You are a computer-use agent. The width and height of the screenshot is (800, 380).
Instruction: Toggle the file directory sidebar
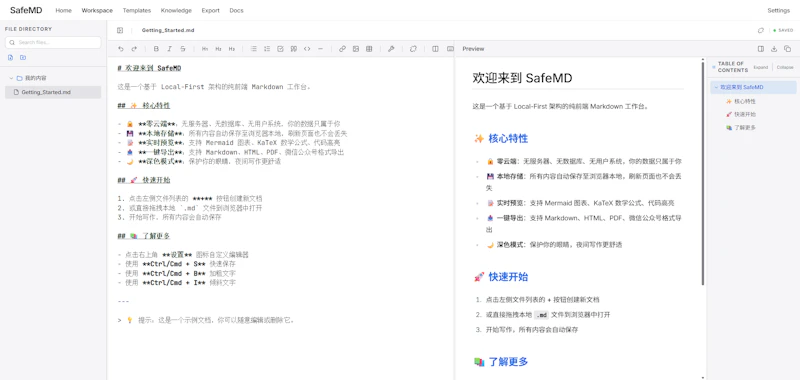120,31
